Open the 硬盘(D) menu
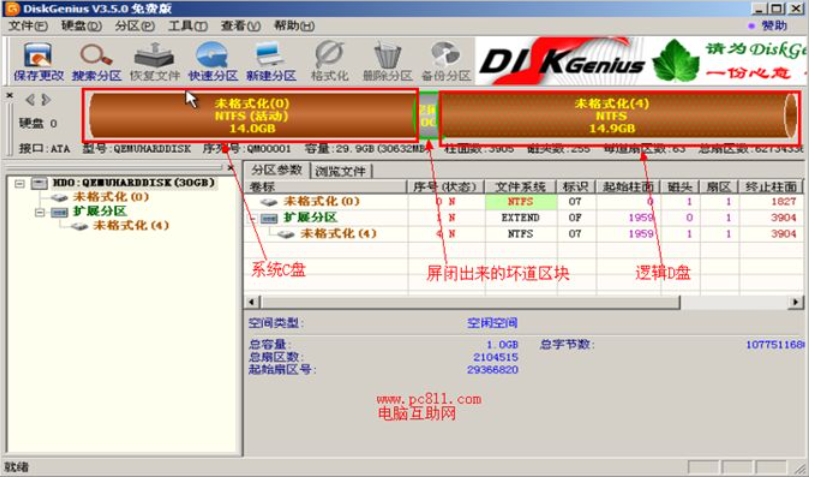This screenshot has height=478, width=814. [x=82, y=25]
